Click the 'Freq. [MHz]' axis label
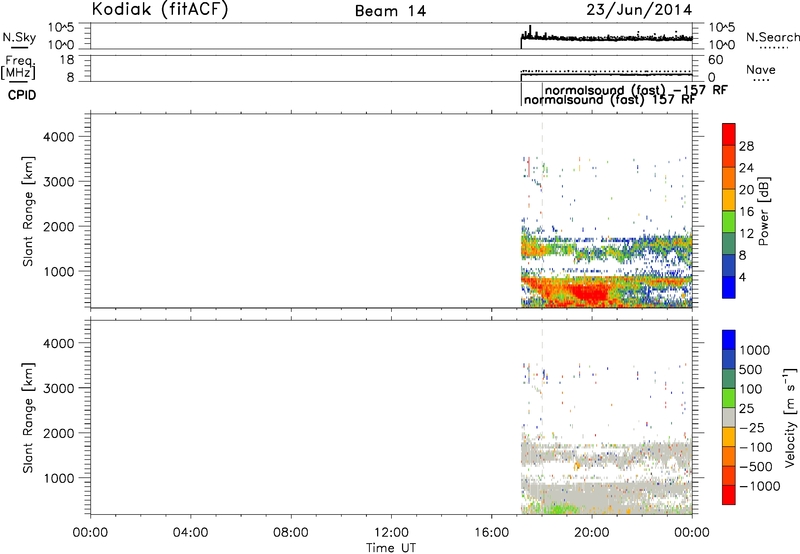The image size is (800, 554). coord(18,67)
